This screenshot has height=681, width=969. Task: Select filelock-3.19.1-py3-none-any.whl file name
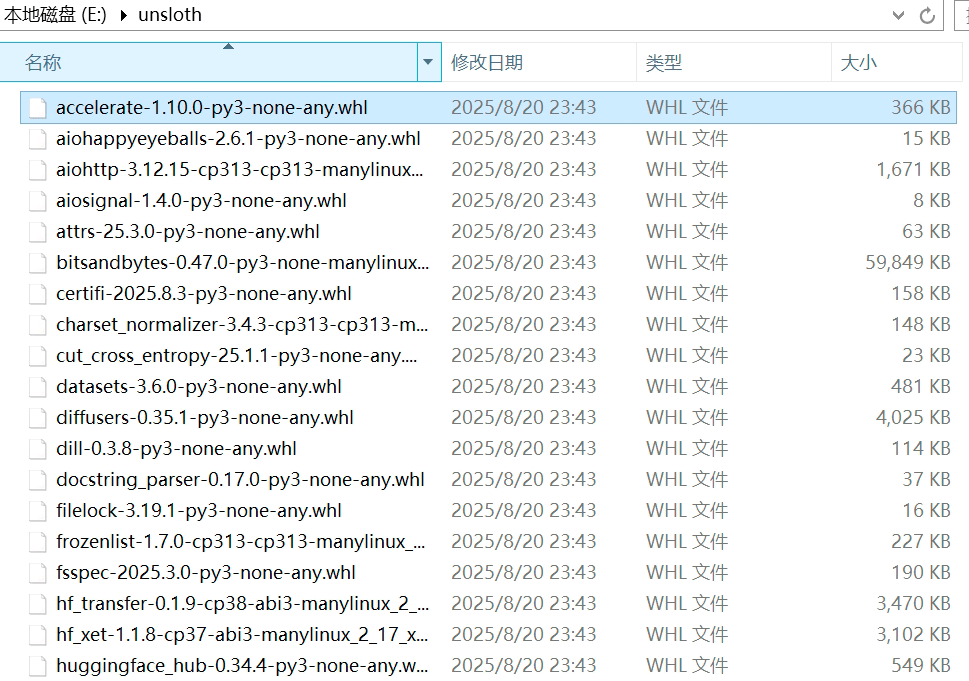[198, 510]
